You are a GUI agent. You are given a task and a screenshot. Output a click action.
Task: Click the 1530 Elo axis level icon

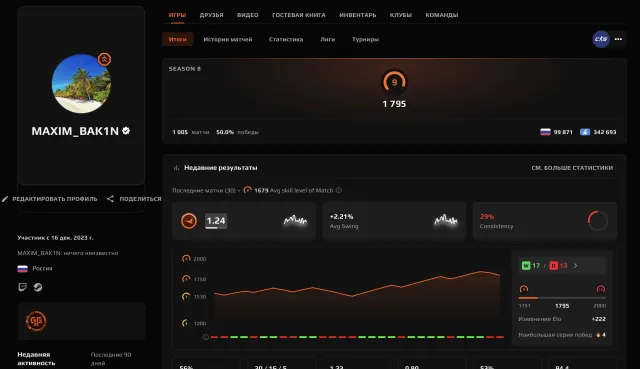click(x=186, y=296)
